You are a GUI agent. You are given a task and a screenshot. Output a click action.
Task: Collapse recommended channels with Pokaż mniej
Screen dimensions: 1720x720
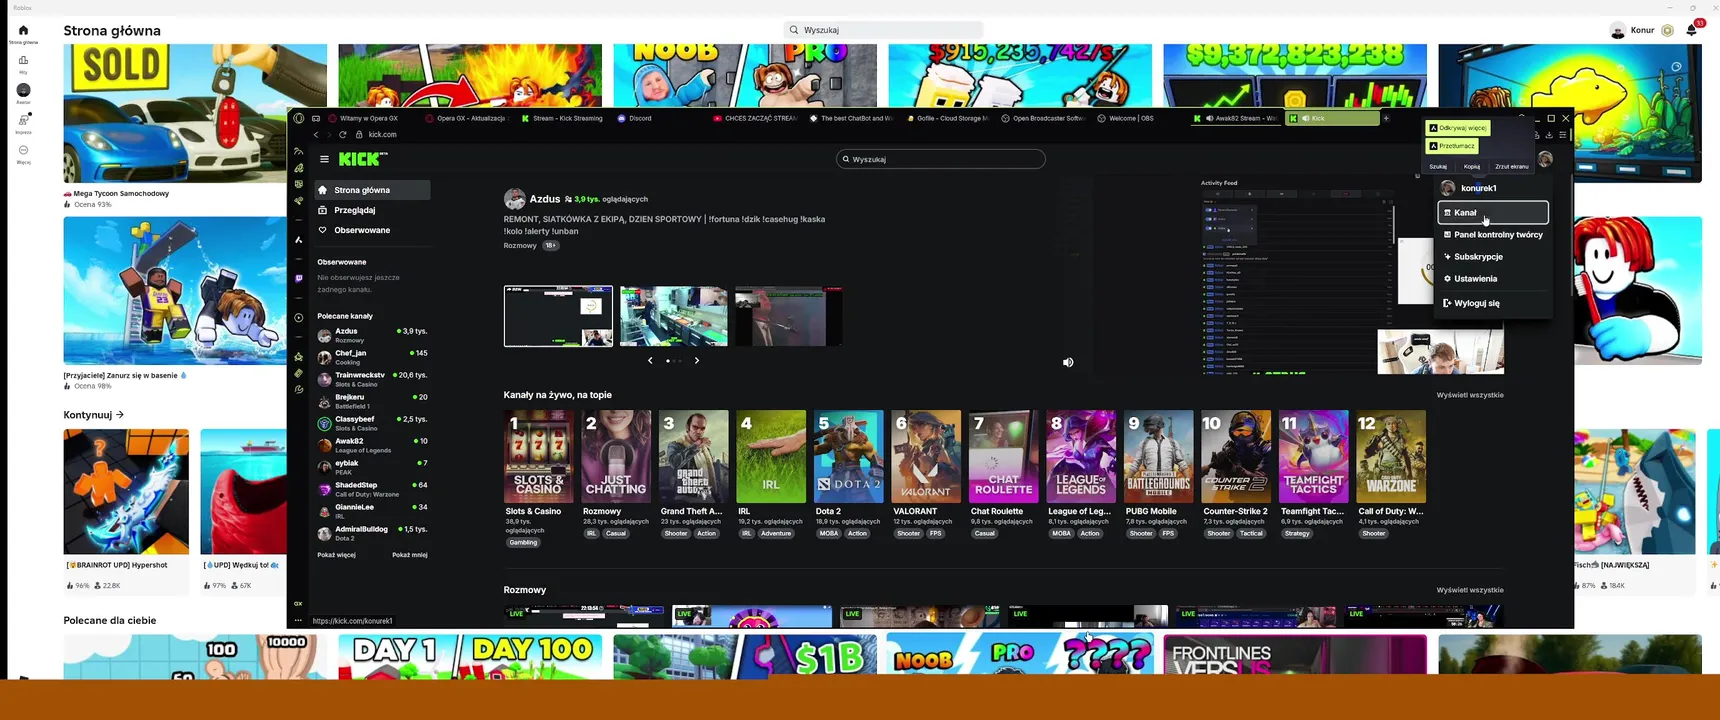tap(409, 555)
